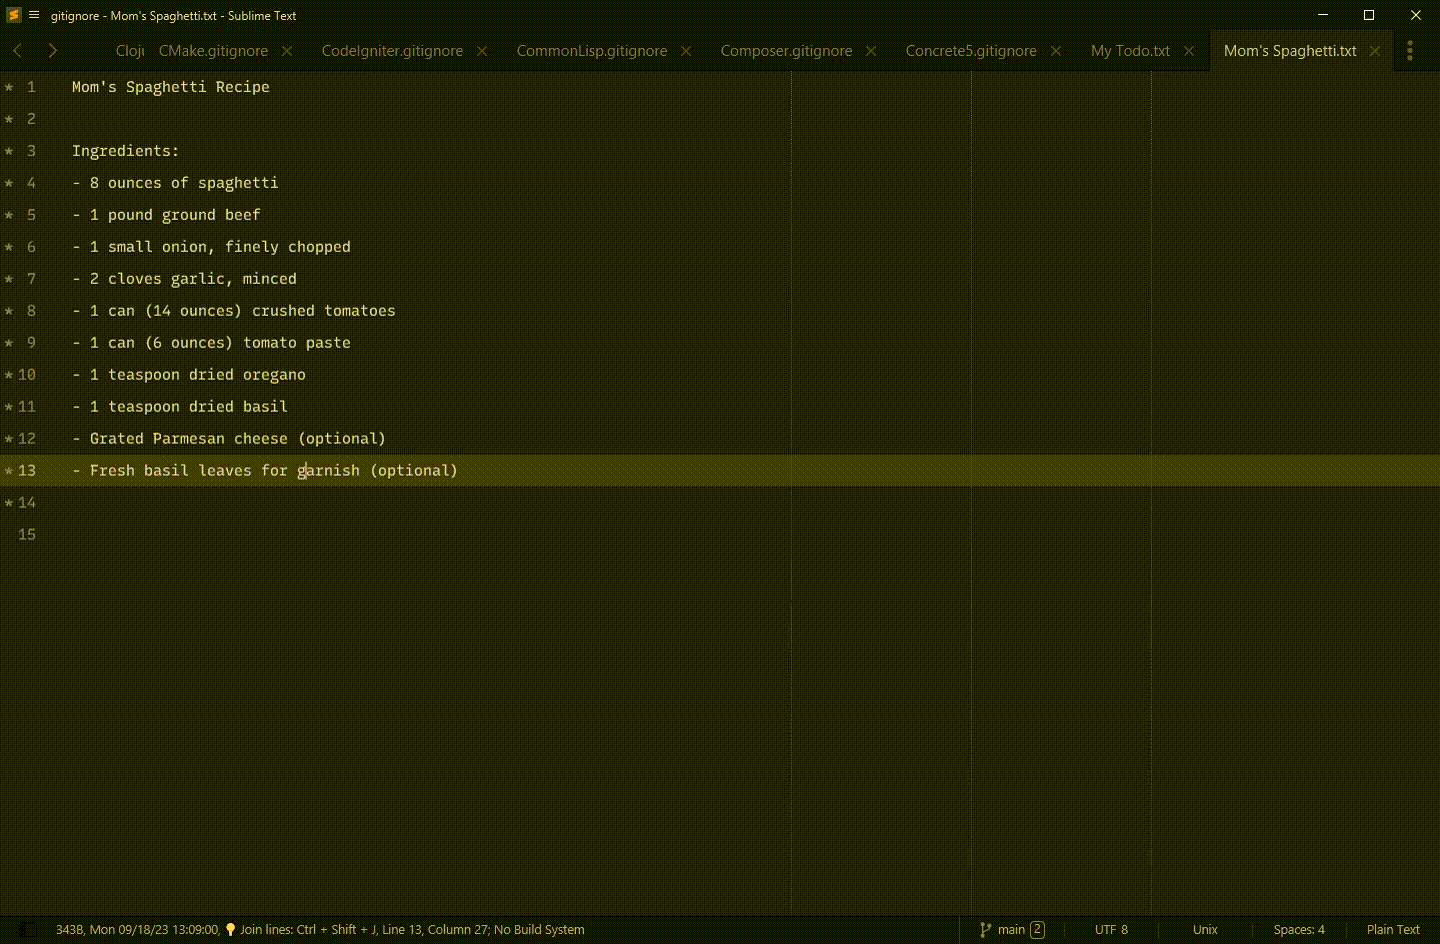Click the modified marker star on line 12
Viewport: 1440px width, 944px height.
(9, 439)
